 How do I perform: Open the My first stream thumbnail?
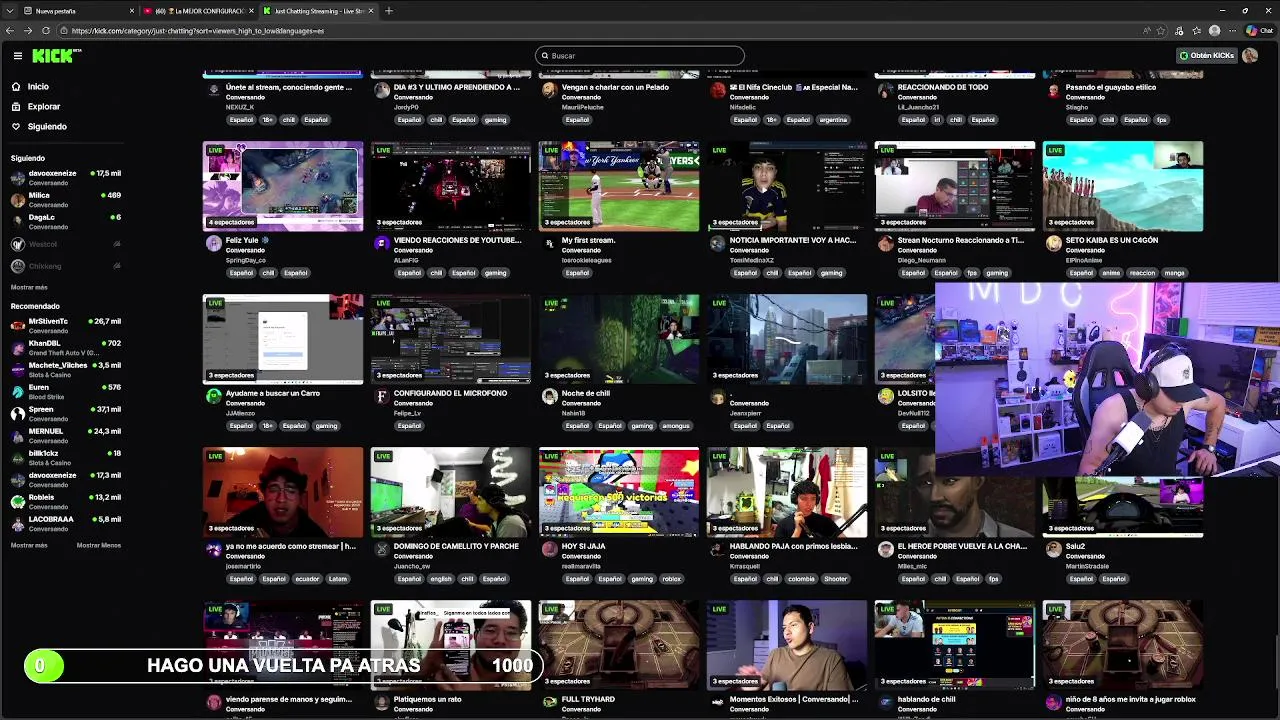pyautogui.click(x=619, y=186)
